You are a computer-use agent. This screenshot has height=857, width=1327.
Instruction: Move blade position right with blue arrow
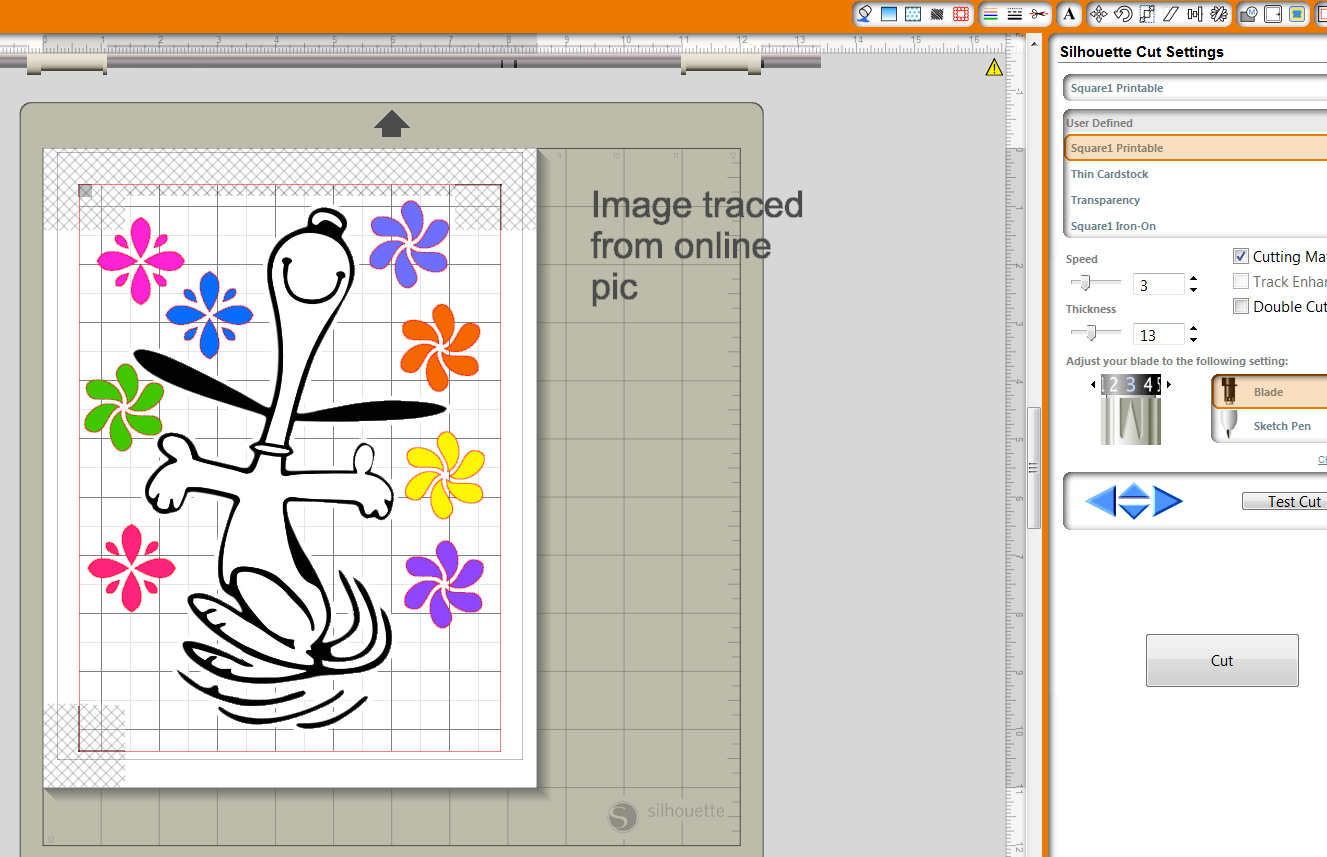point(1168,501)
